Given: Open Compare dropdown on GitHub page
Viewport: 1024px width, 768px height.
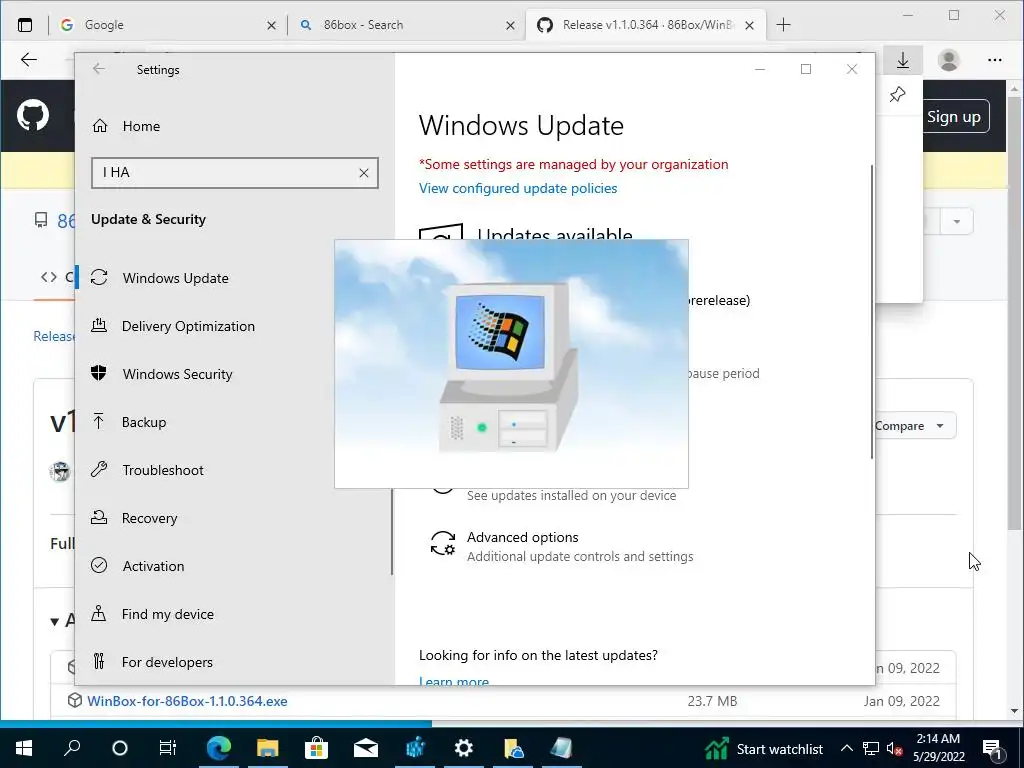Looking at the screenshot, I should tap(915, 426).
